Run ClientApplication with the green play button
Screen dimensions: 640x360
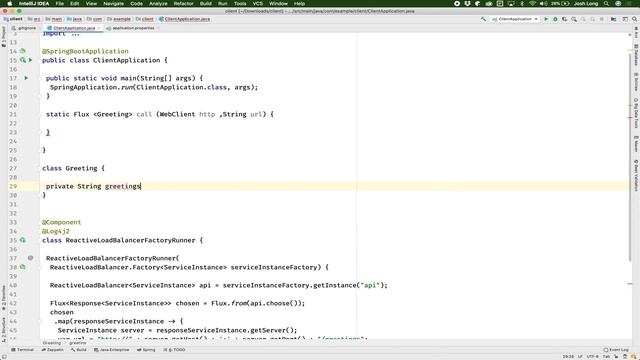tap(546, 19)
